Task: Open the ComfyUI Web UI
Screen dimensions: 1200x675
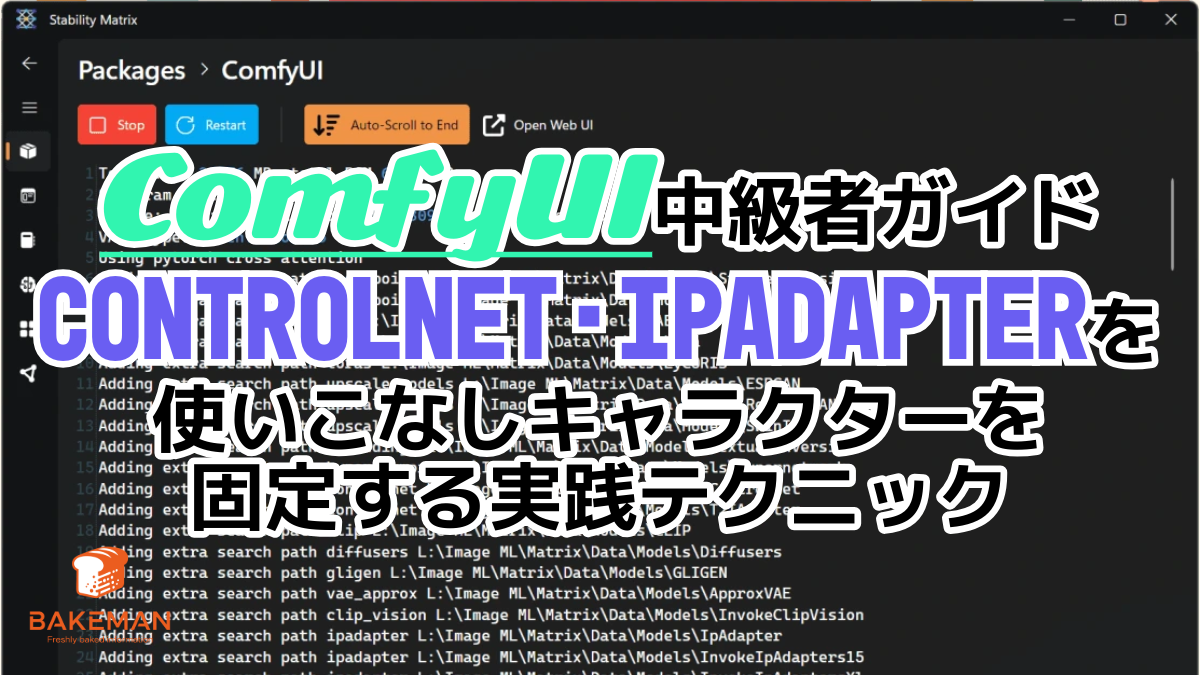Action: [538, 125]
